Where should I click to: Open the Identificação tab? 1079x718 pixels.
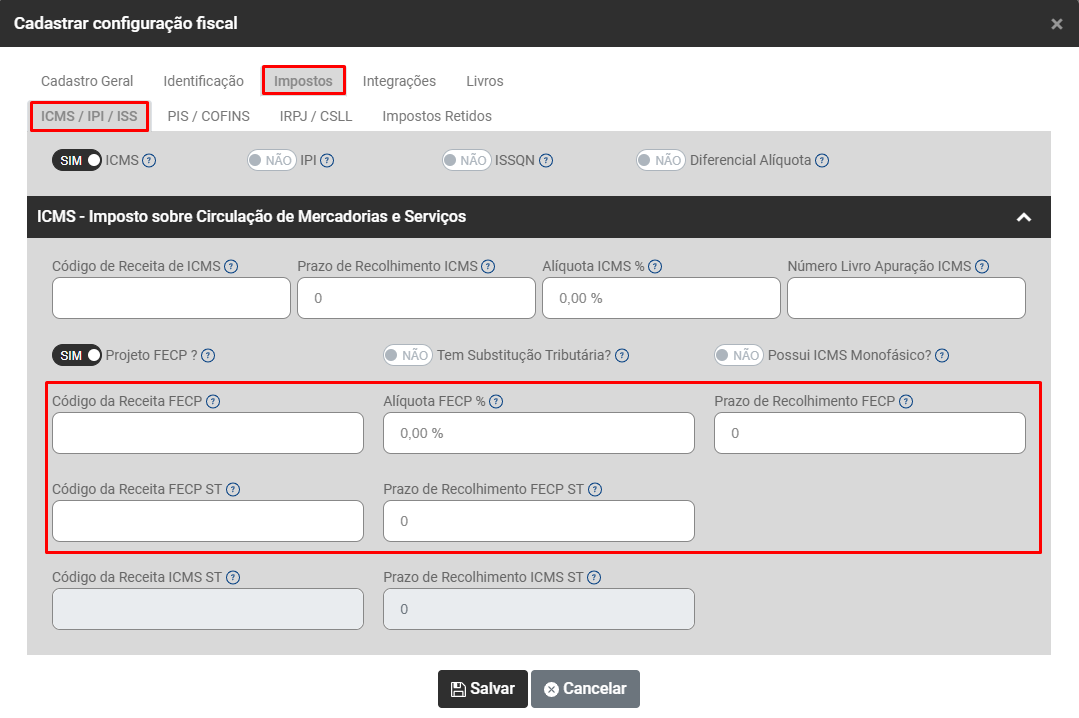click(x=204, y=81)
